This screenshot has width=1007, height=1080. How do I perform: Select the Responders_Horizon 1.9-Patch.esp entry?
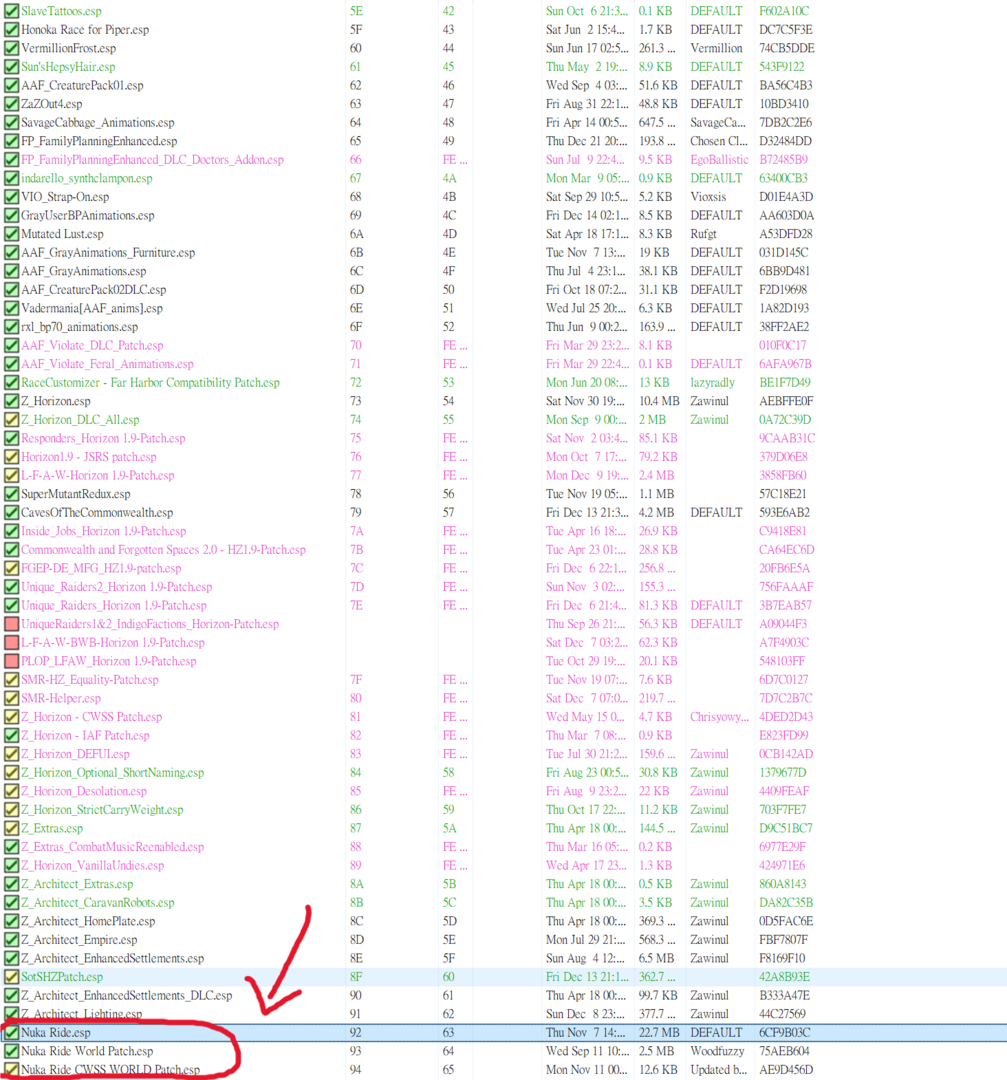(x=103, y=439)
